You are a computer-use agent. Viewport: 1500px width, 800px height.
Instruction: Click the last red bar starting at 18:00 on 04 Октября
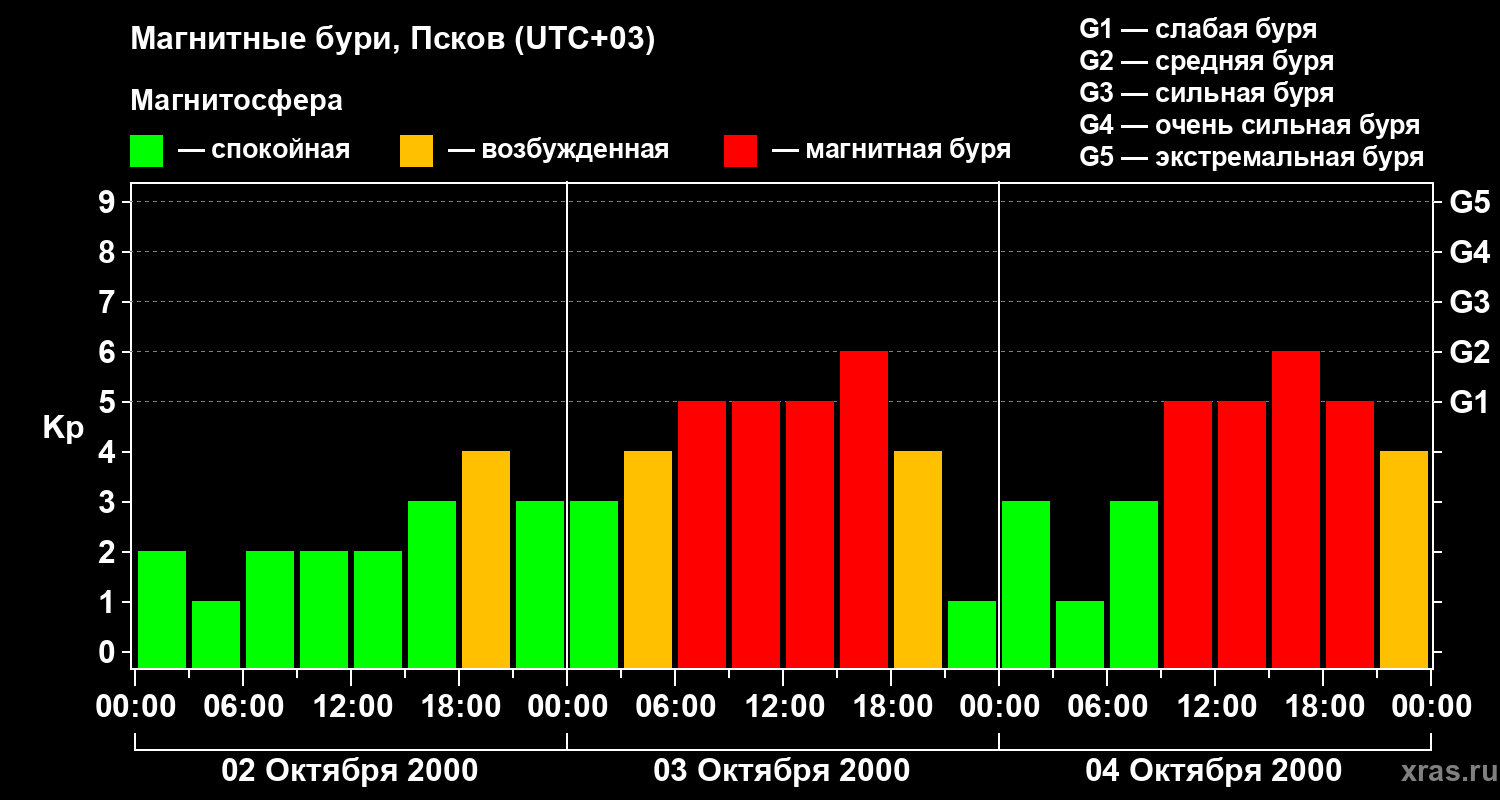(x=1350, y=534)
